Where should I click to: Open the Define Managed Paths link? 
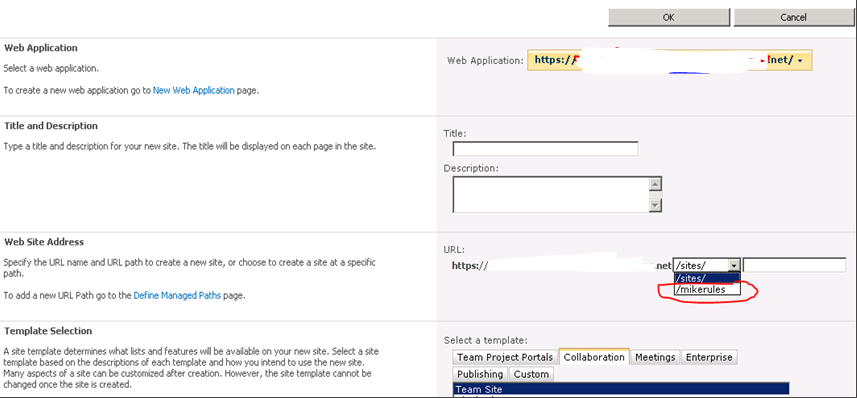(x=177, y=296)
